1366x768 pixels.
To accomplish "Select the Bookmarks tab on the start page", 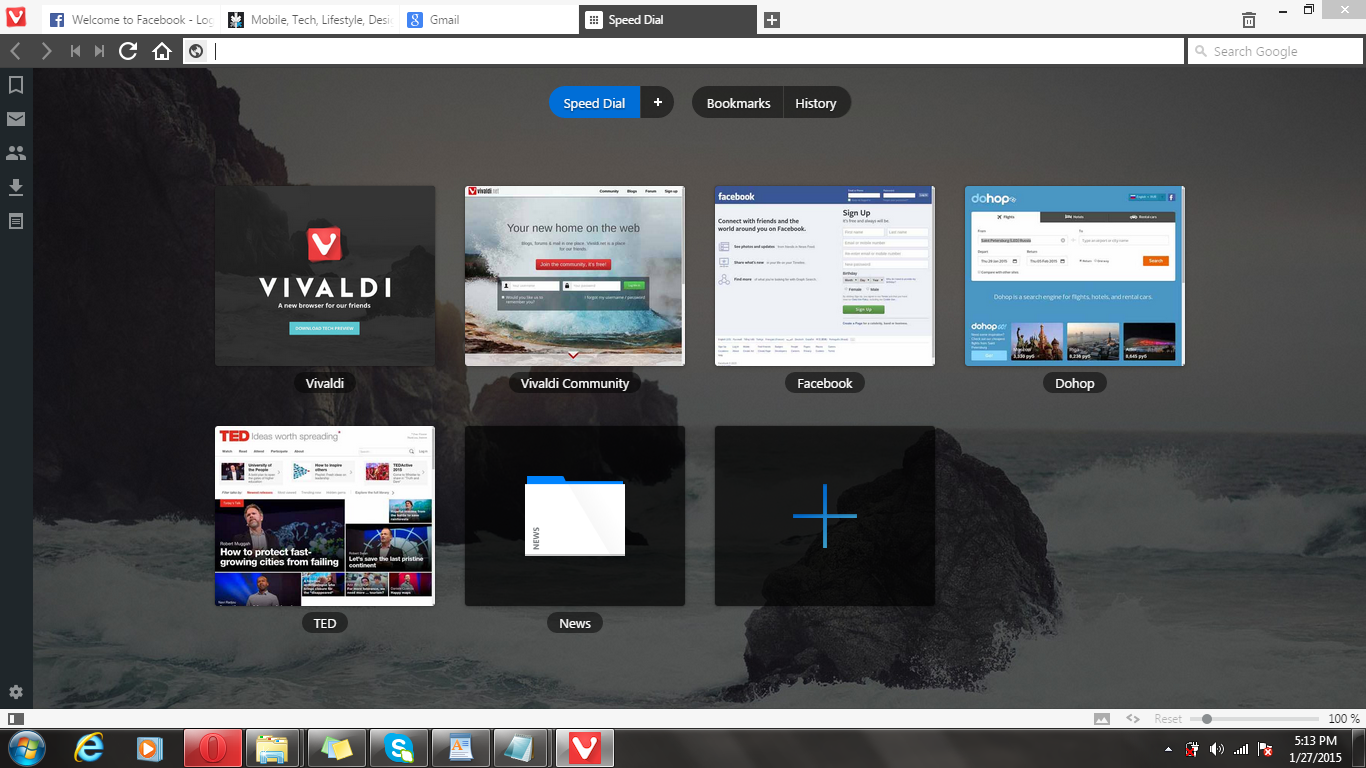I will 738,103.
